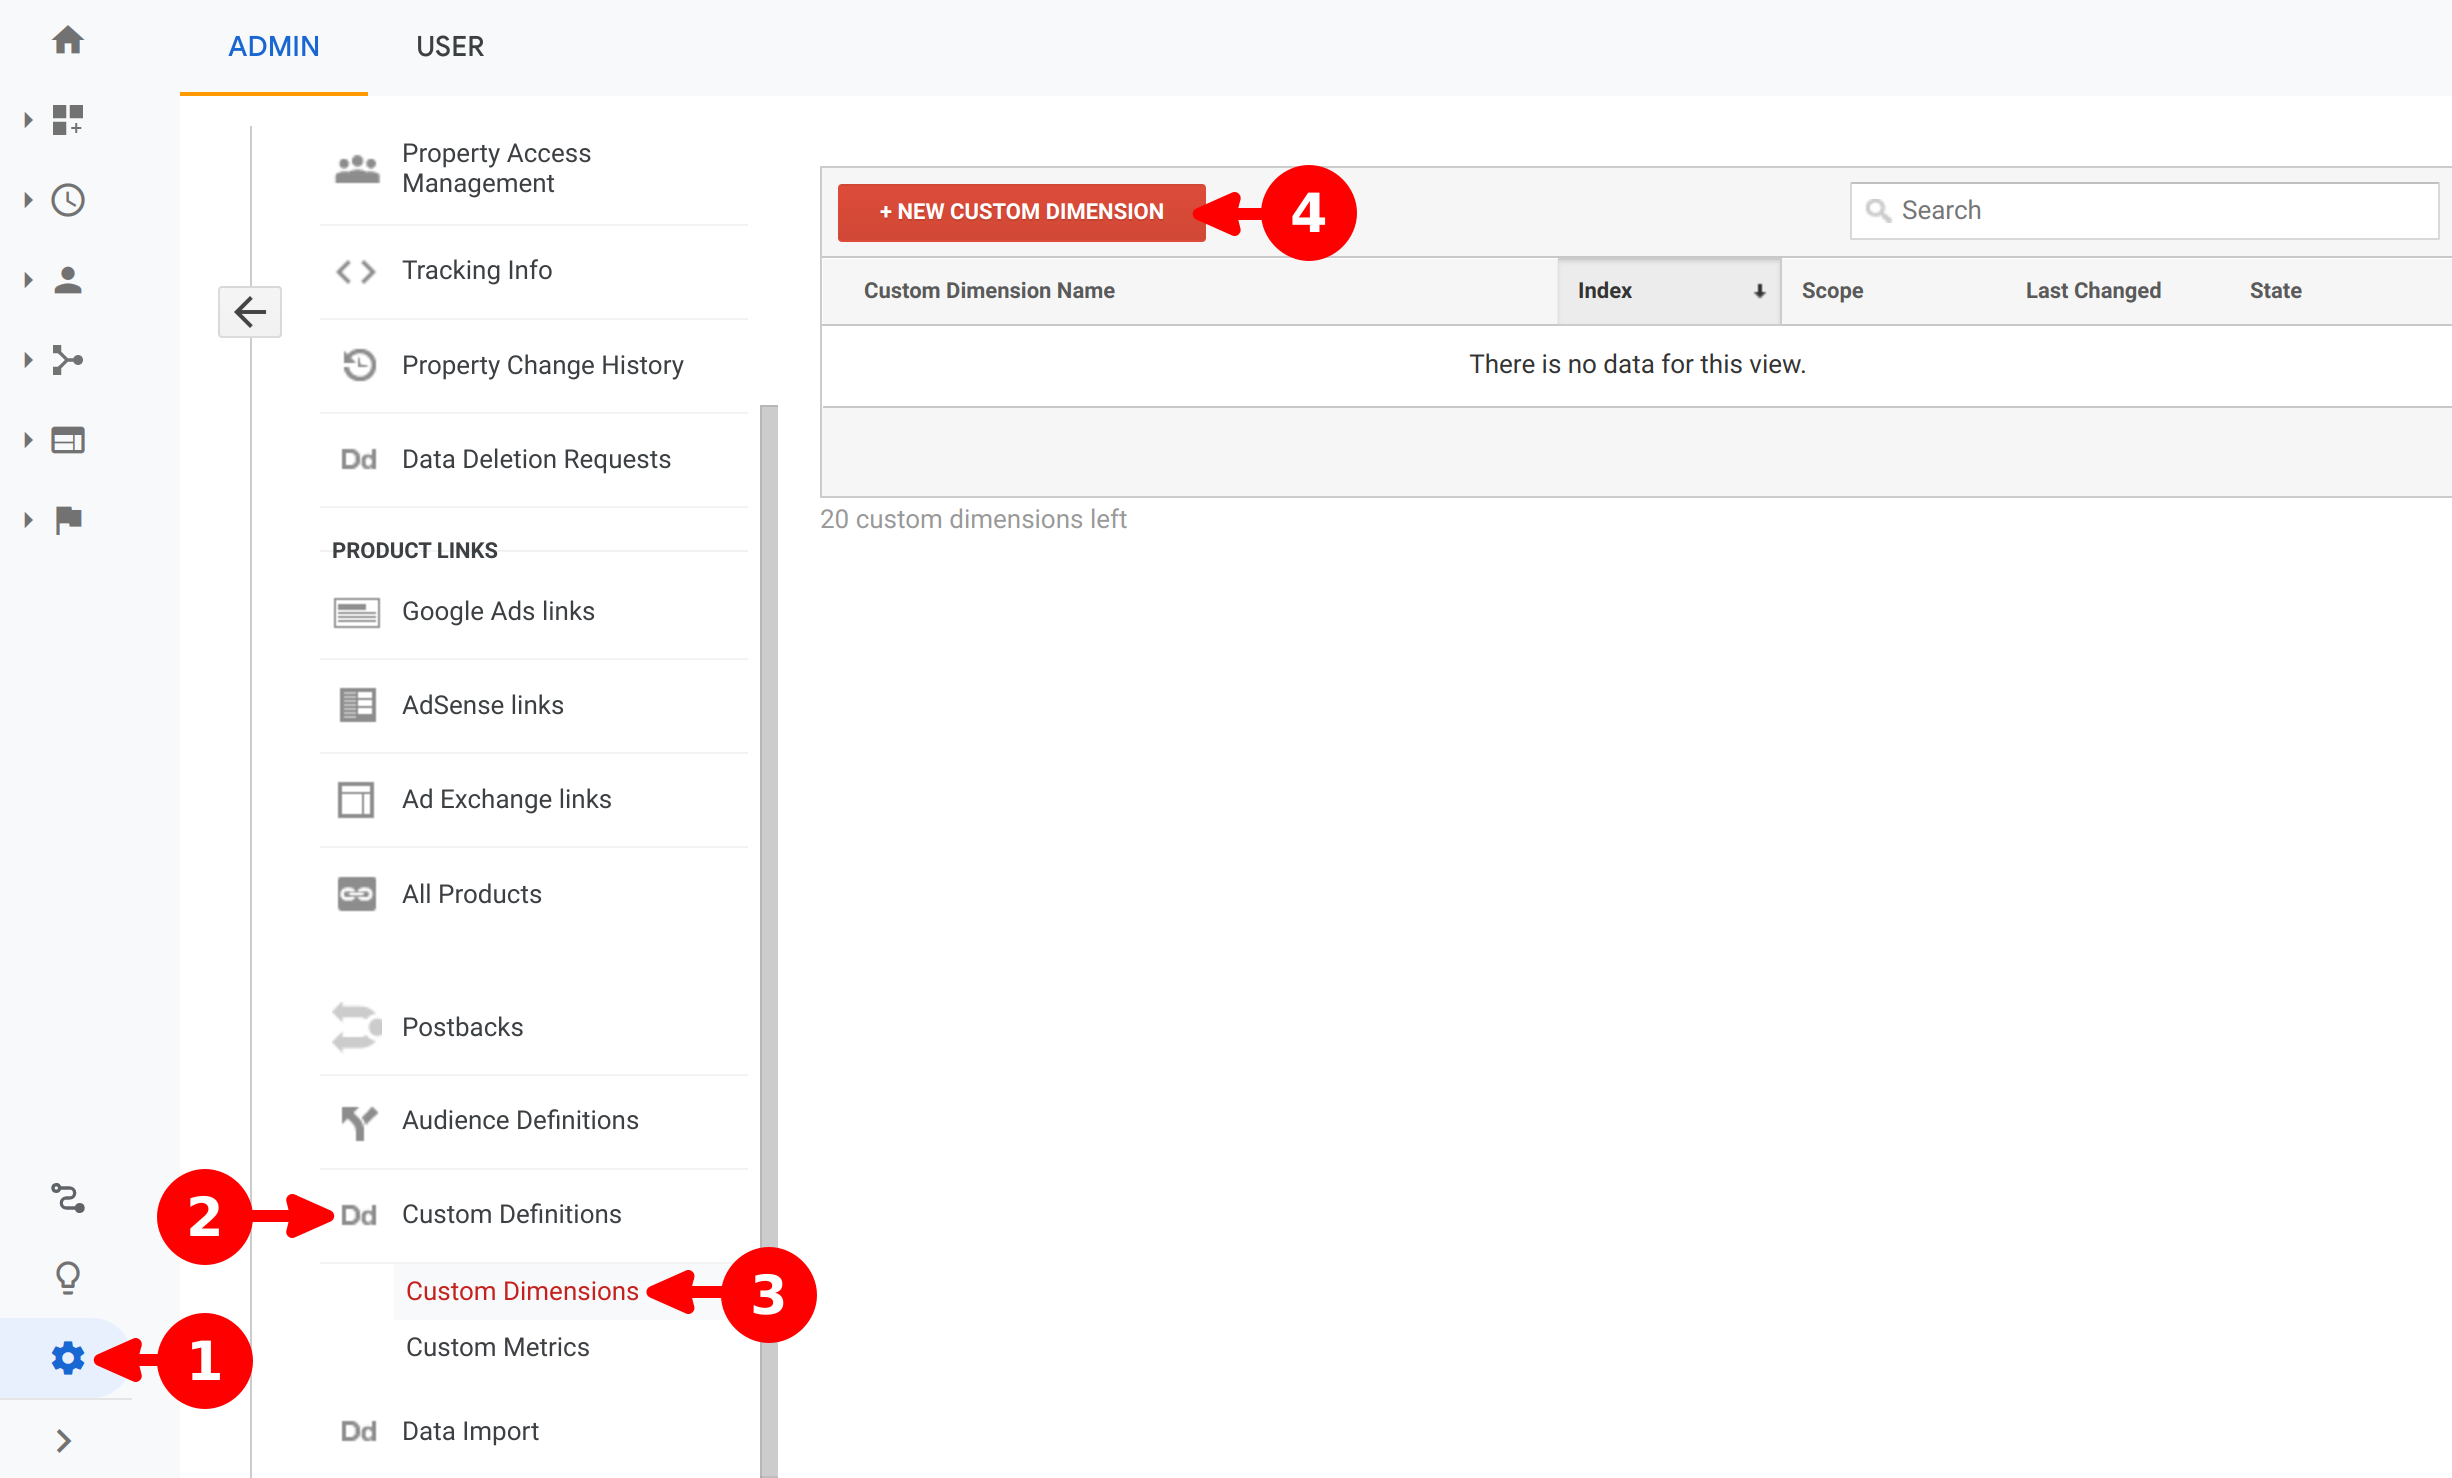Open the Behavior layout icon reports
Viewport: 2452px width, 1478px height.
coord(68,440)
